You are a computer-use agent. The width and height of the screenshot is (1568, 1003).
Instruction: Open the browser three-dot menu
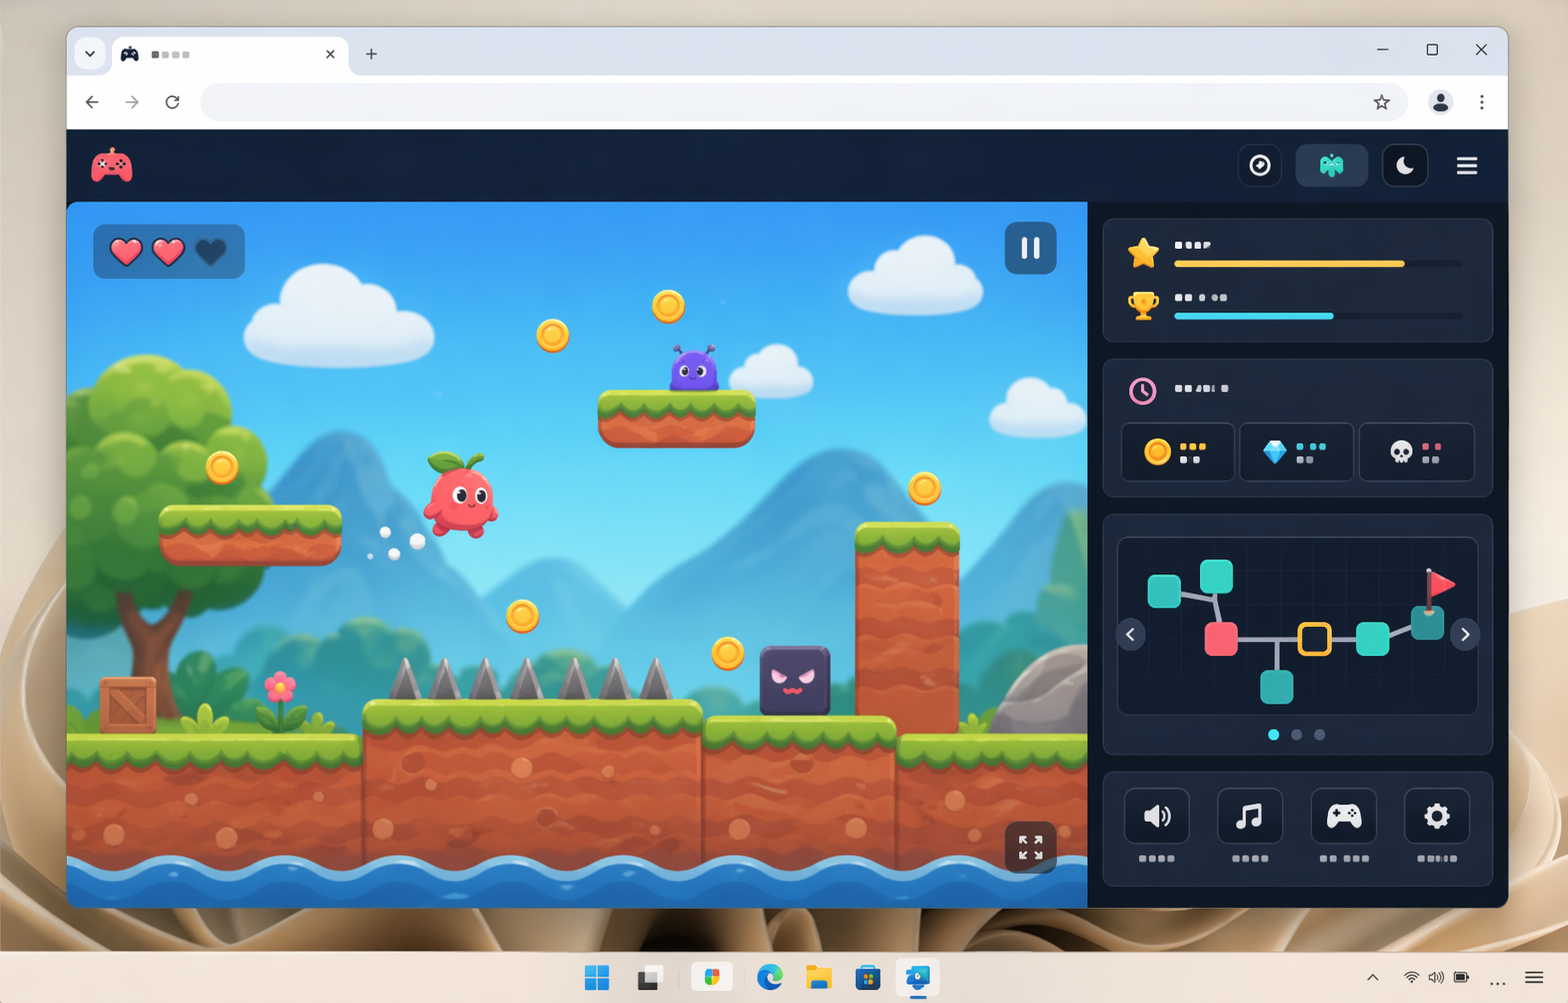1481,102
